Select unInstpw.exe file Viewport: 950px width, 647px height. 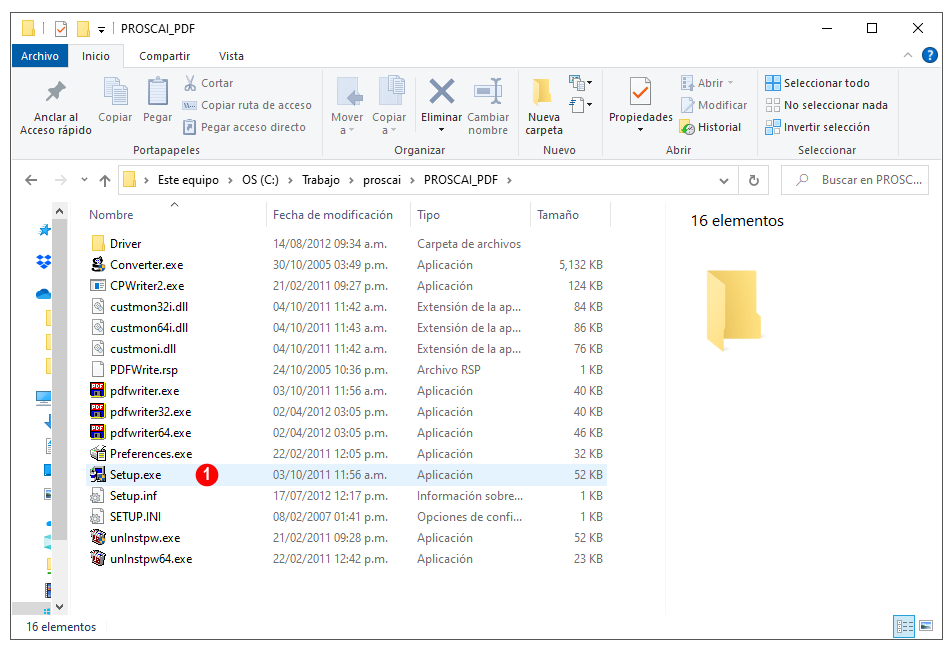145,538
